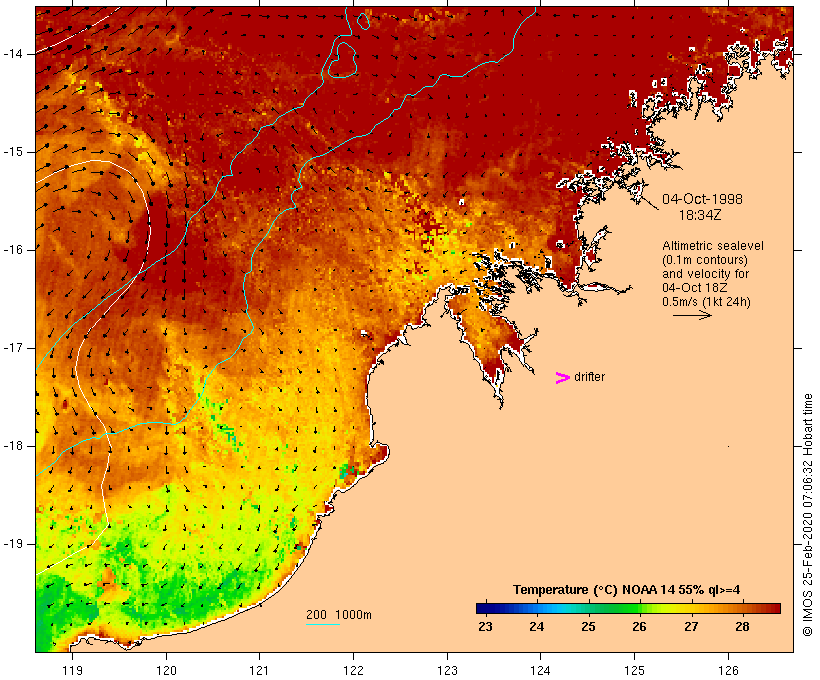Click the "and velocity for" legend line

tap(705, 274)
